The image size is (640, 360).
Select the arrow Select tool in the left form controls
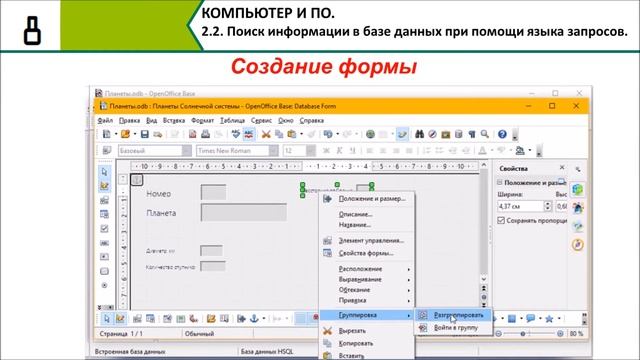coord(104,172)
